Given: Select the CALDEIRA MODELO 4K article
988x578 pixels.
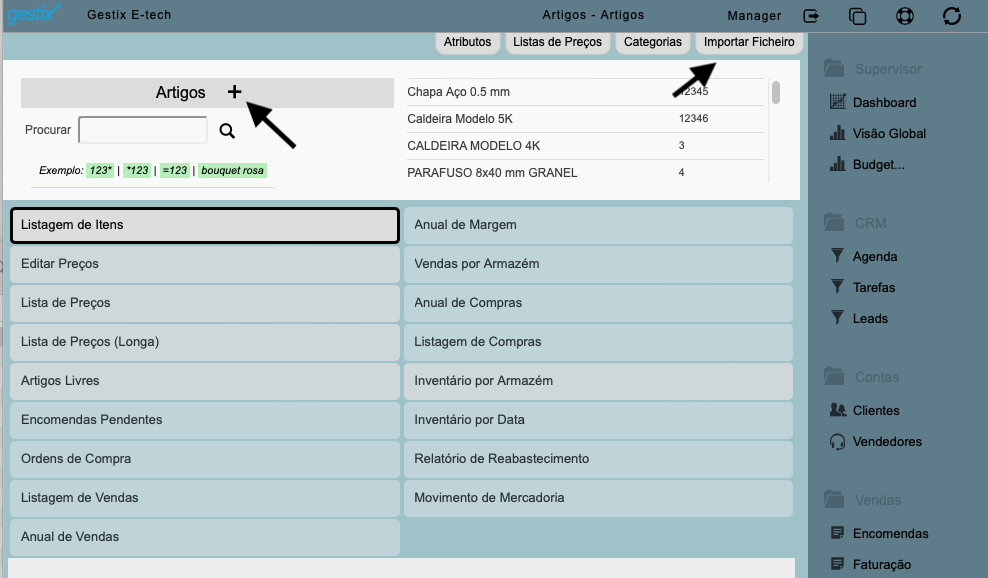Looking at the screenshot, I should [585, 146].
